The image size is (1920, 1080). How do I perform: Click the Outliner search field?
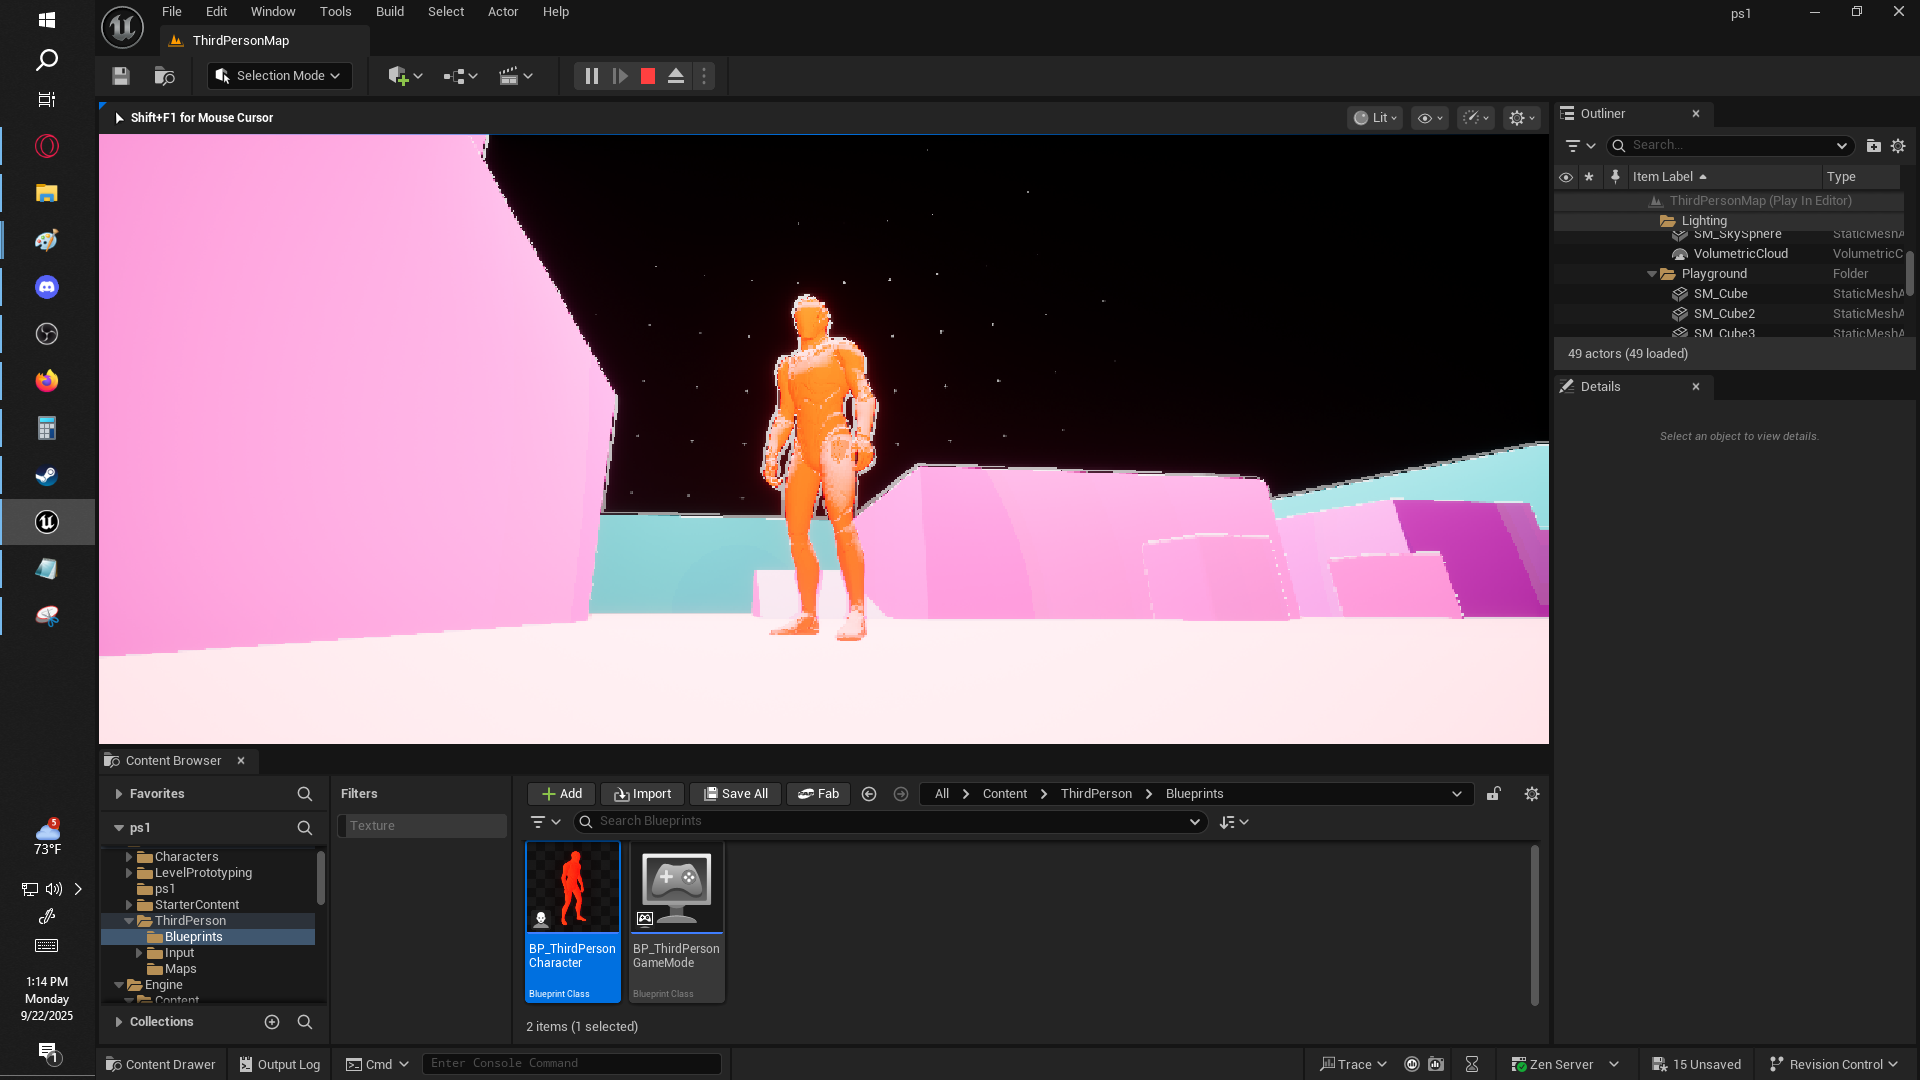(x=1730, y=146)
